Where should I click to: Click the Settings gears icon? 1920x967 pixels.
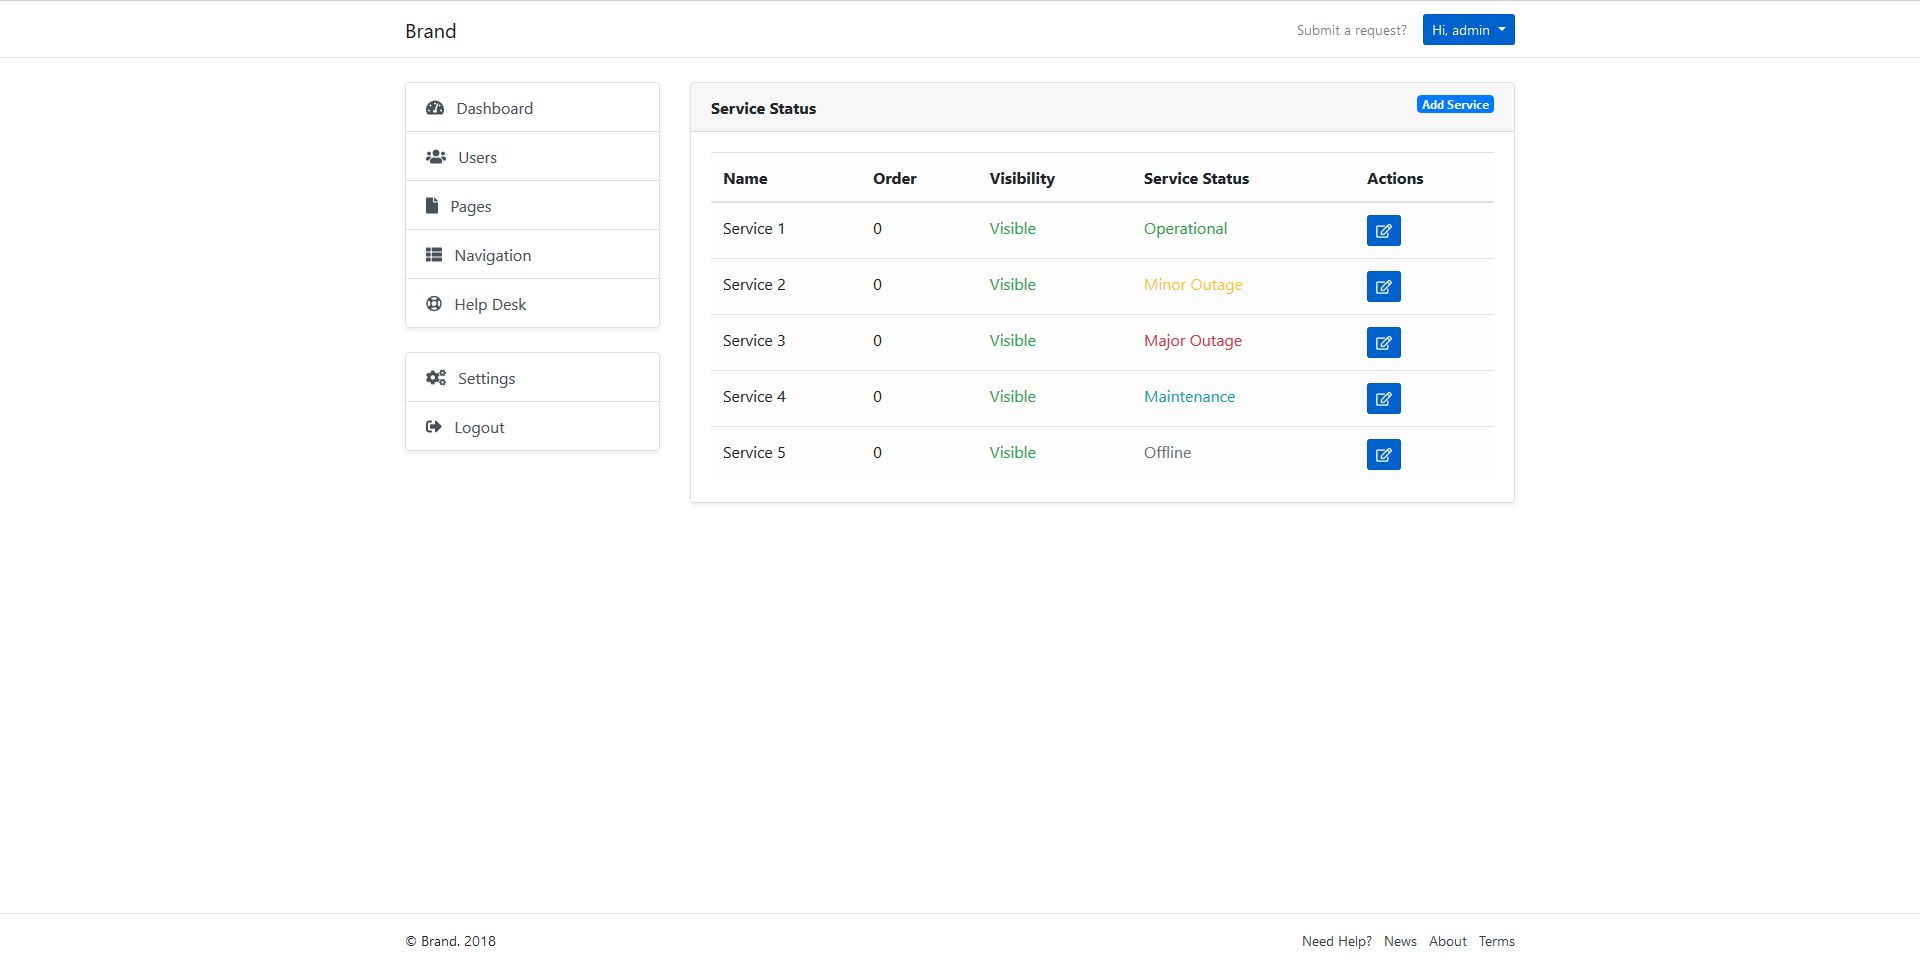pyautogui.click(x=436, y=378)
